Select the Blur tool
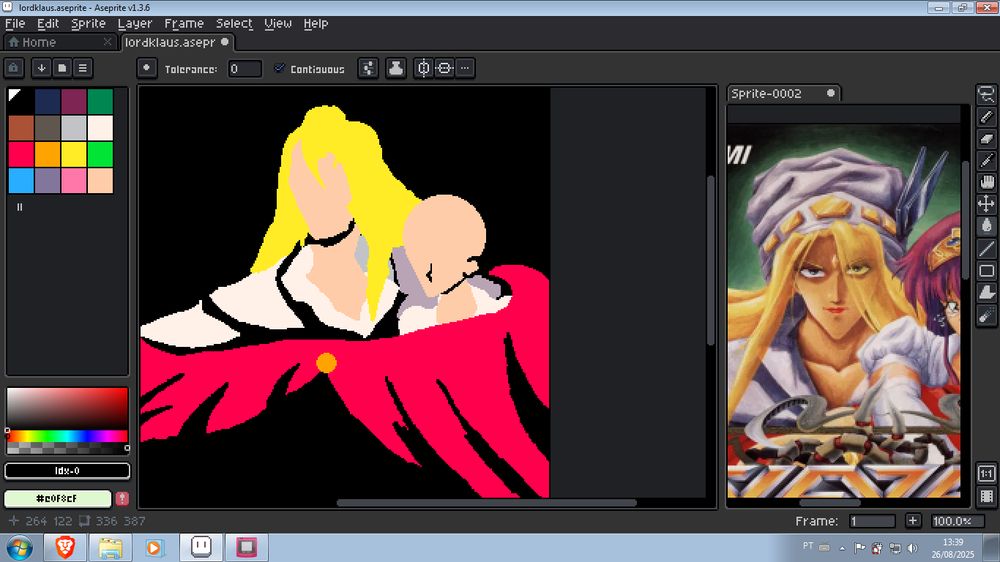This screenshot has height=562, width=1000. [987, 315]
